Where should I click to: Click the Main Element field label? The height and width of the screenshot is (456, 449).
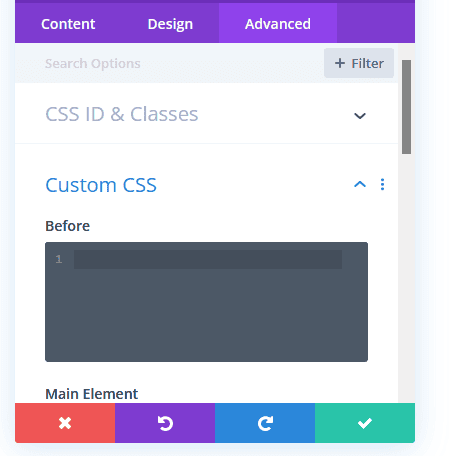[x=91, y=394]
